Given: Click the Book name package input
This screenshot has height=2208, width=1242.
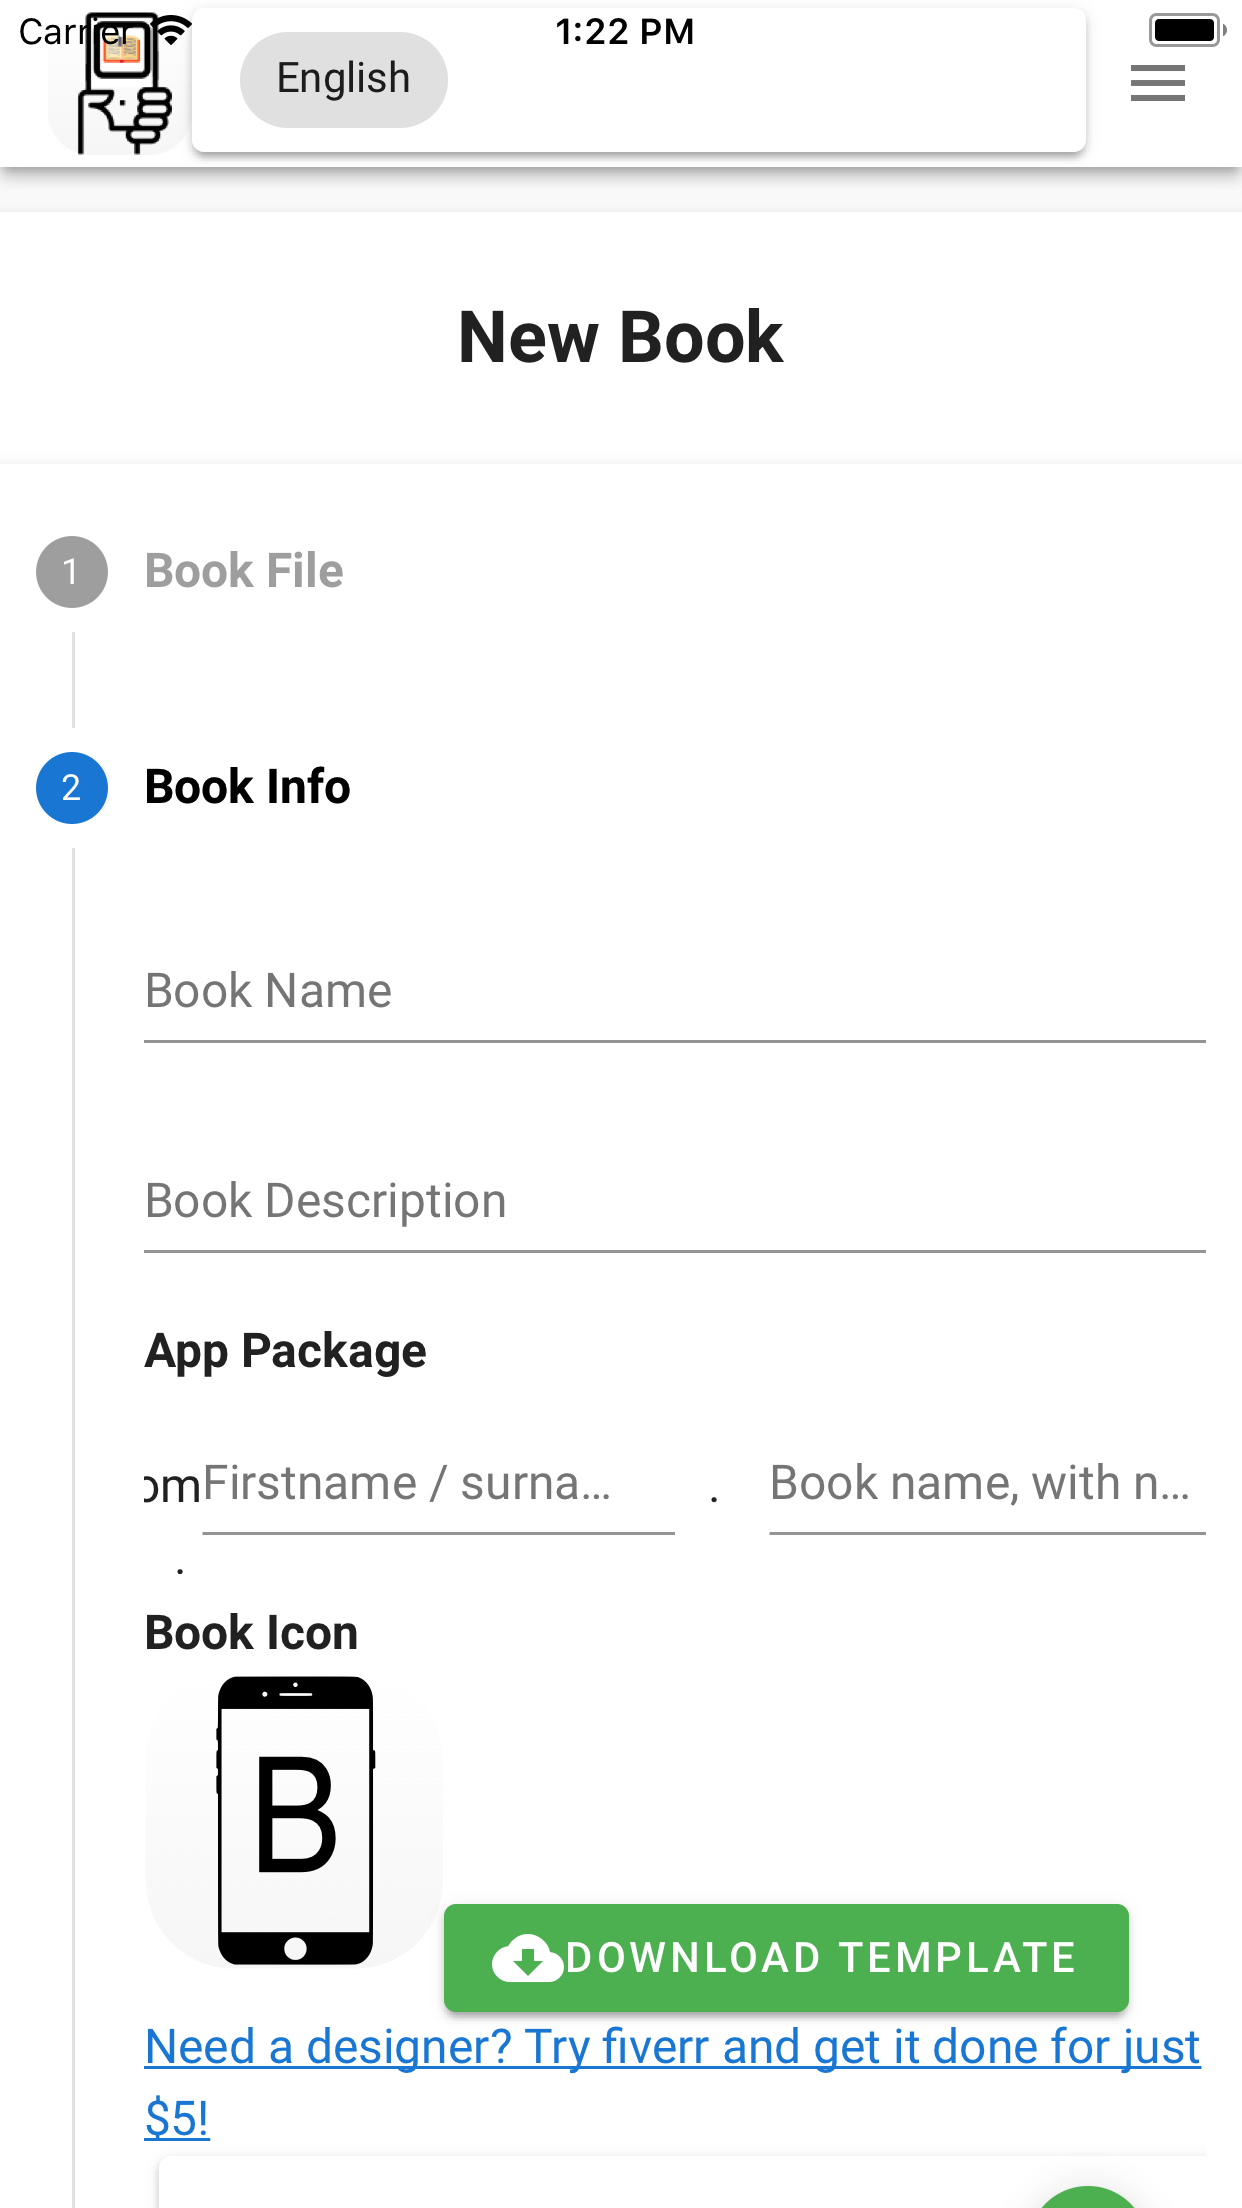Looking at the screenshot, I should tap(986, 1484).
